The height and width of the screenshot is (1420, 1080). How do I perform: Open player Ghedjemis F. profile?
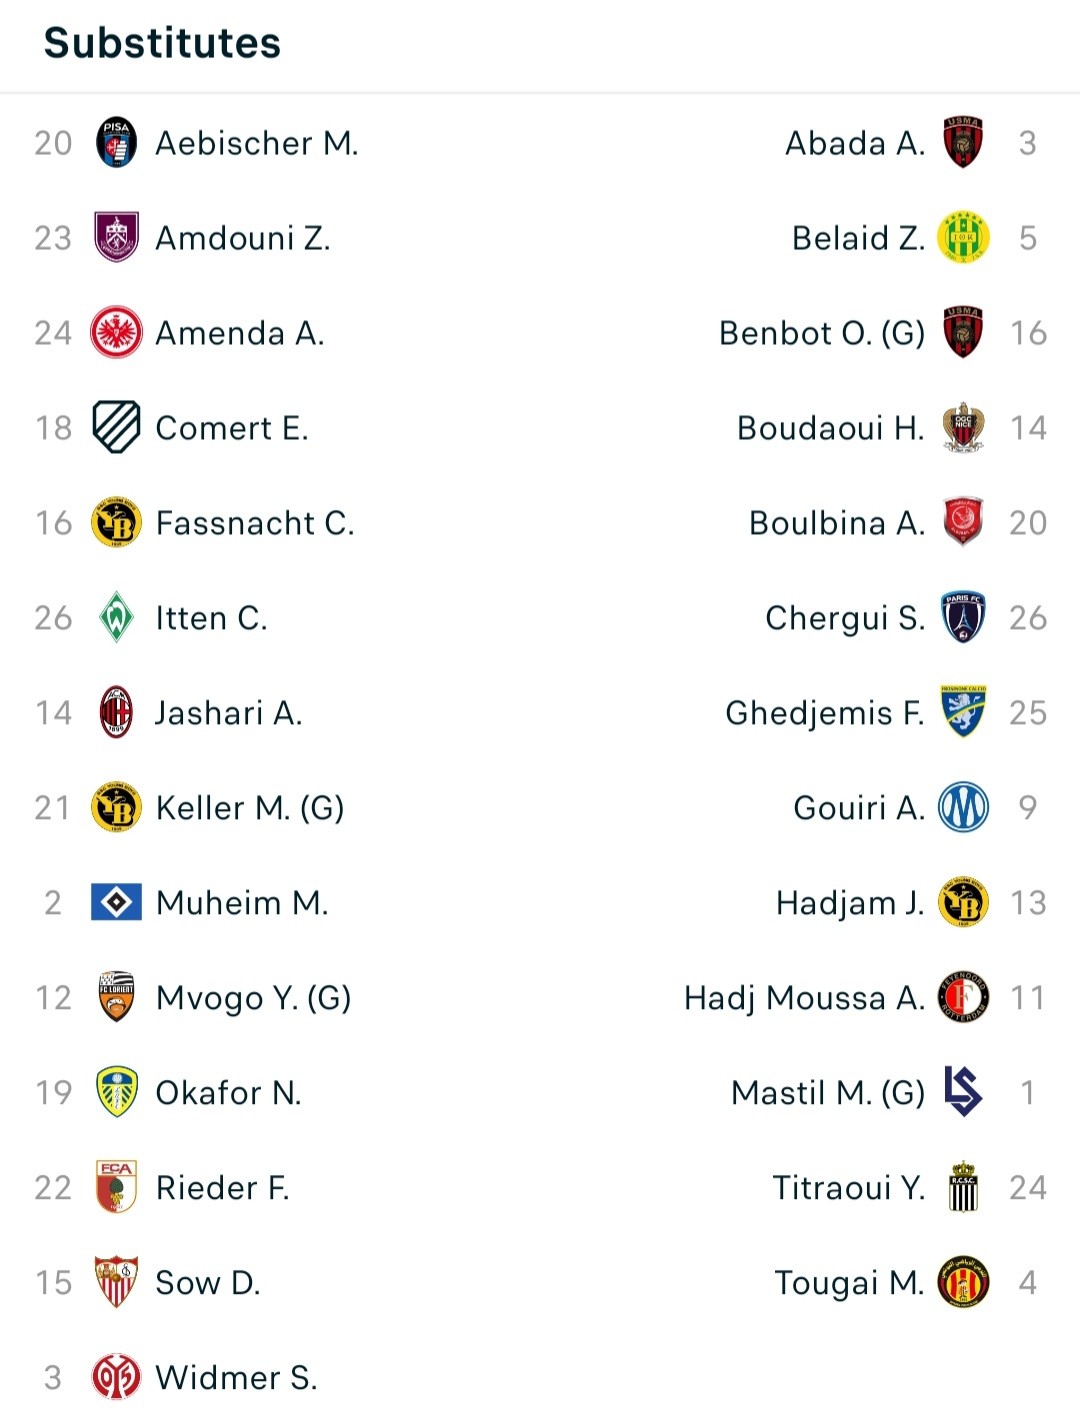click(825, 713)
